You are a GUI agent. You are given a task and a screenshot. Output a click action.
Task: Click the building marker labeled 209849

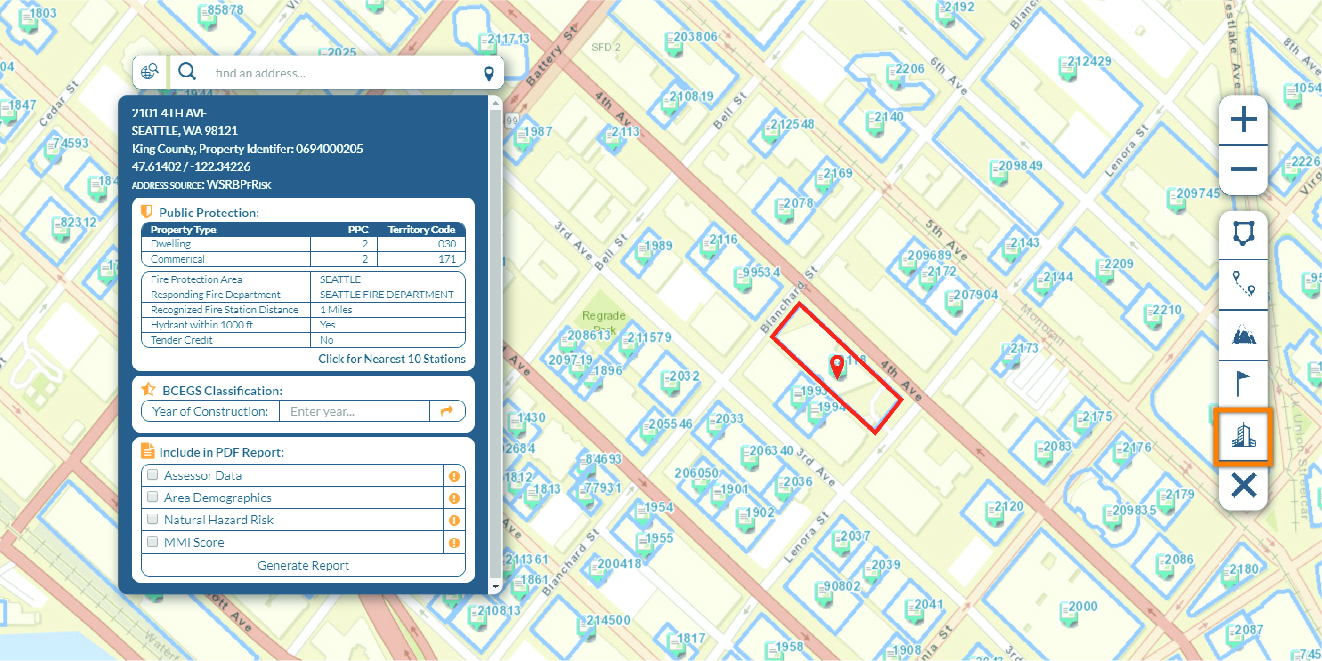pos(997,171)
